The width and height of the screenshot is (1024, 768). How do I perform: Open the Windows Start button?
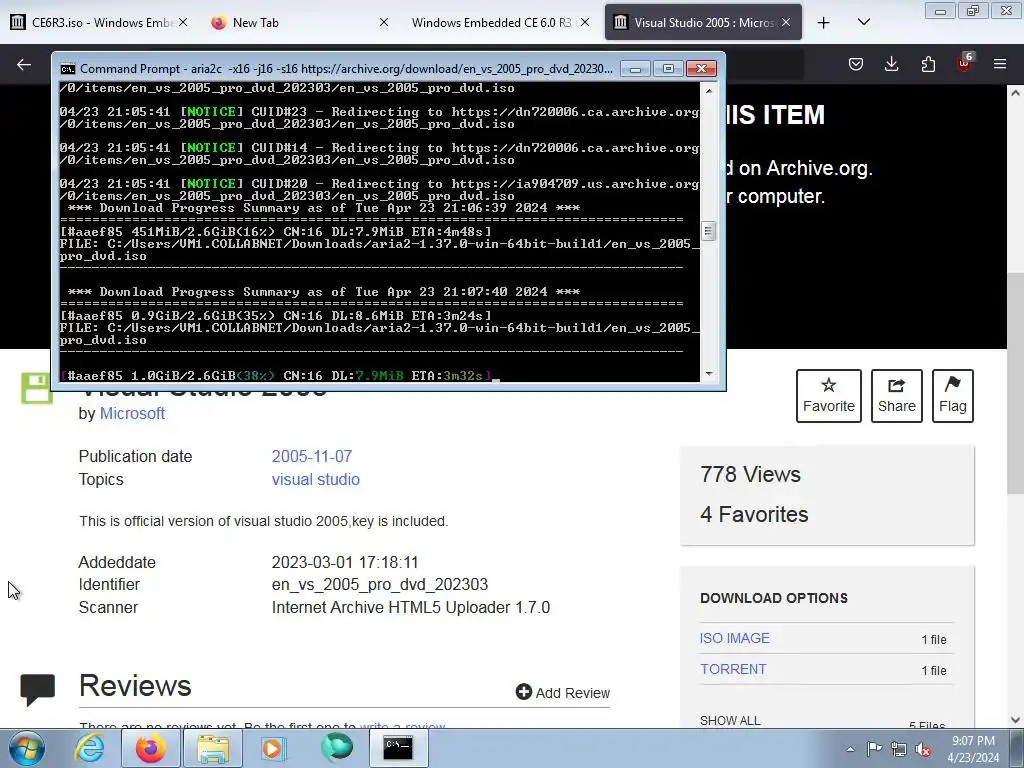[x=26, y=748]
